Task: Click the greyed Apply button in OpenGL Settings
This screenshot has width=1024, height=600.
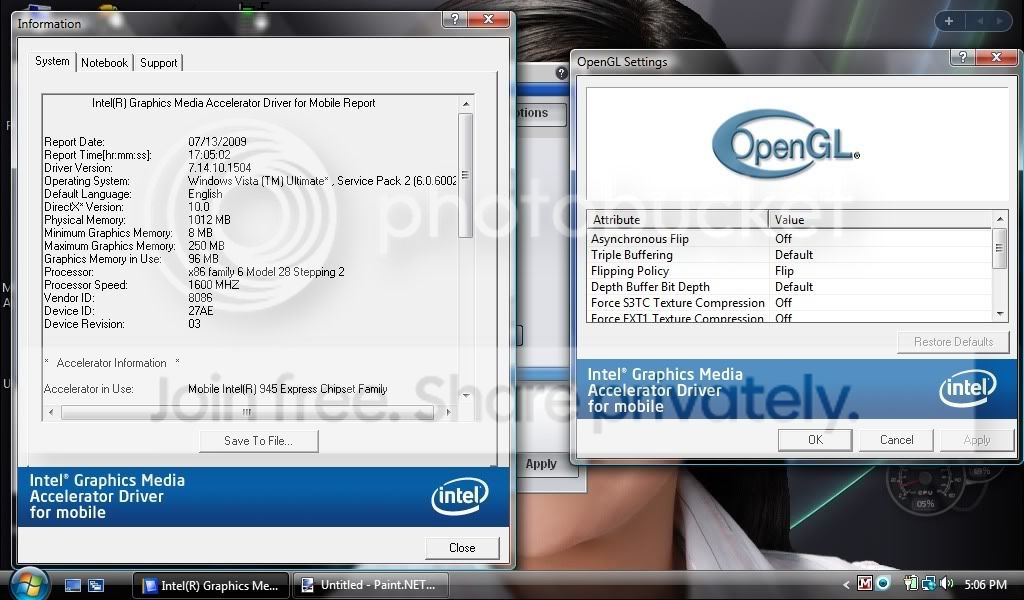Action: click(x=976, y=440)
